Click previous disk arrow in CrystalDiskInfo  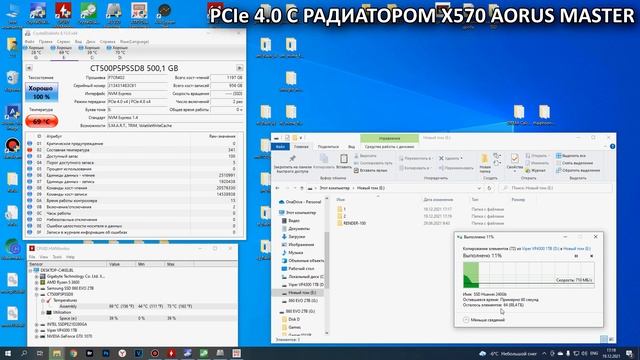point(29,68)
